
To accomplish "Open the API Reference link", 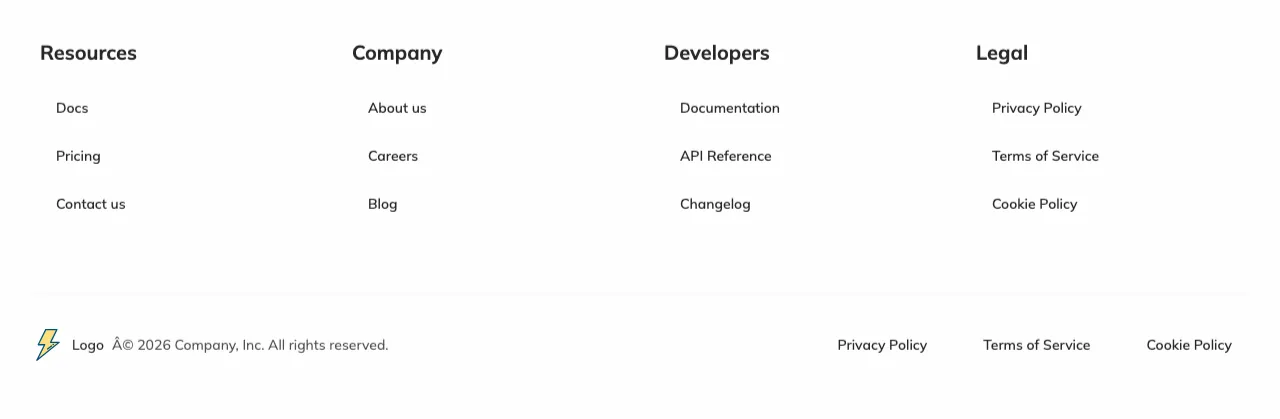I will pos(726,156).
